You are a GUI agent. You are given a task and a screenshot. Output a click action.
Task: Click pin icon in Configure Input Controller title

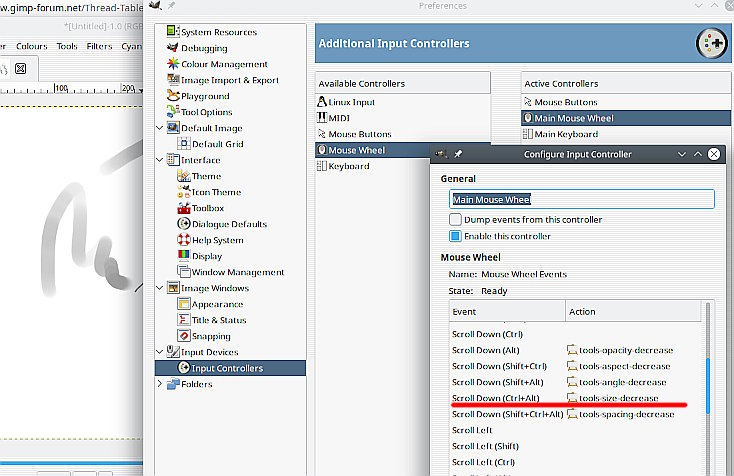point(458,154)
